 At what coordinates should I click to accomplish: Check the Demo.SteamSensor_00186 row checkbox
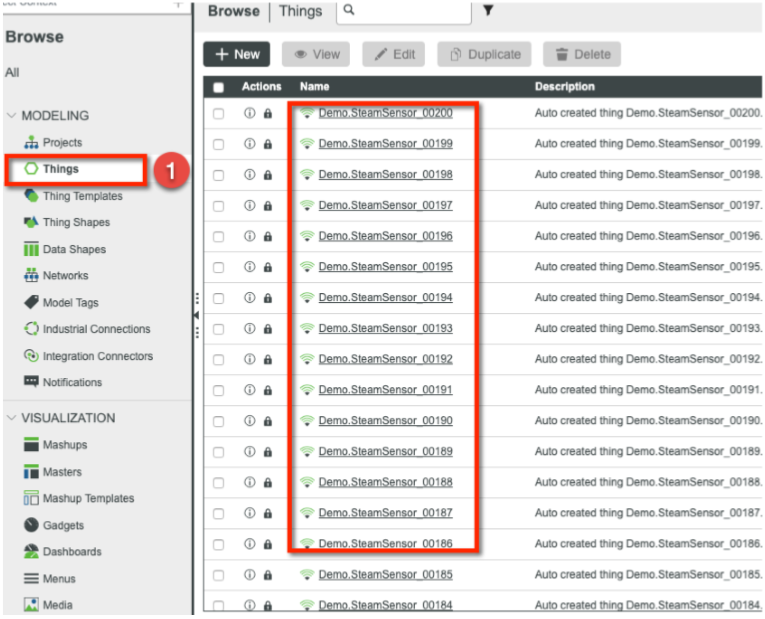tap(219, 544)
